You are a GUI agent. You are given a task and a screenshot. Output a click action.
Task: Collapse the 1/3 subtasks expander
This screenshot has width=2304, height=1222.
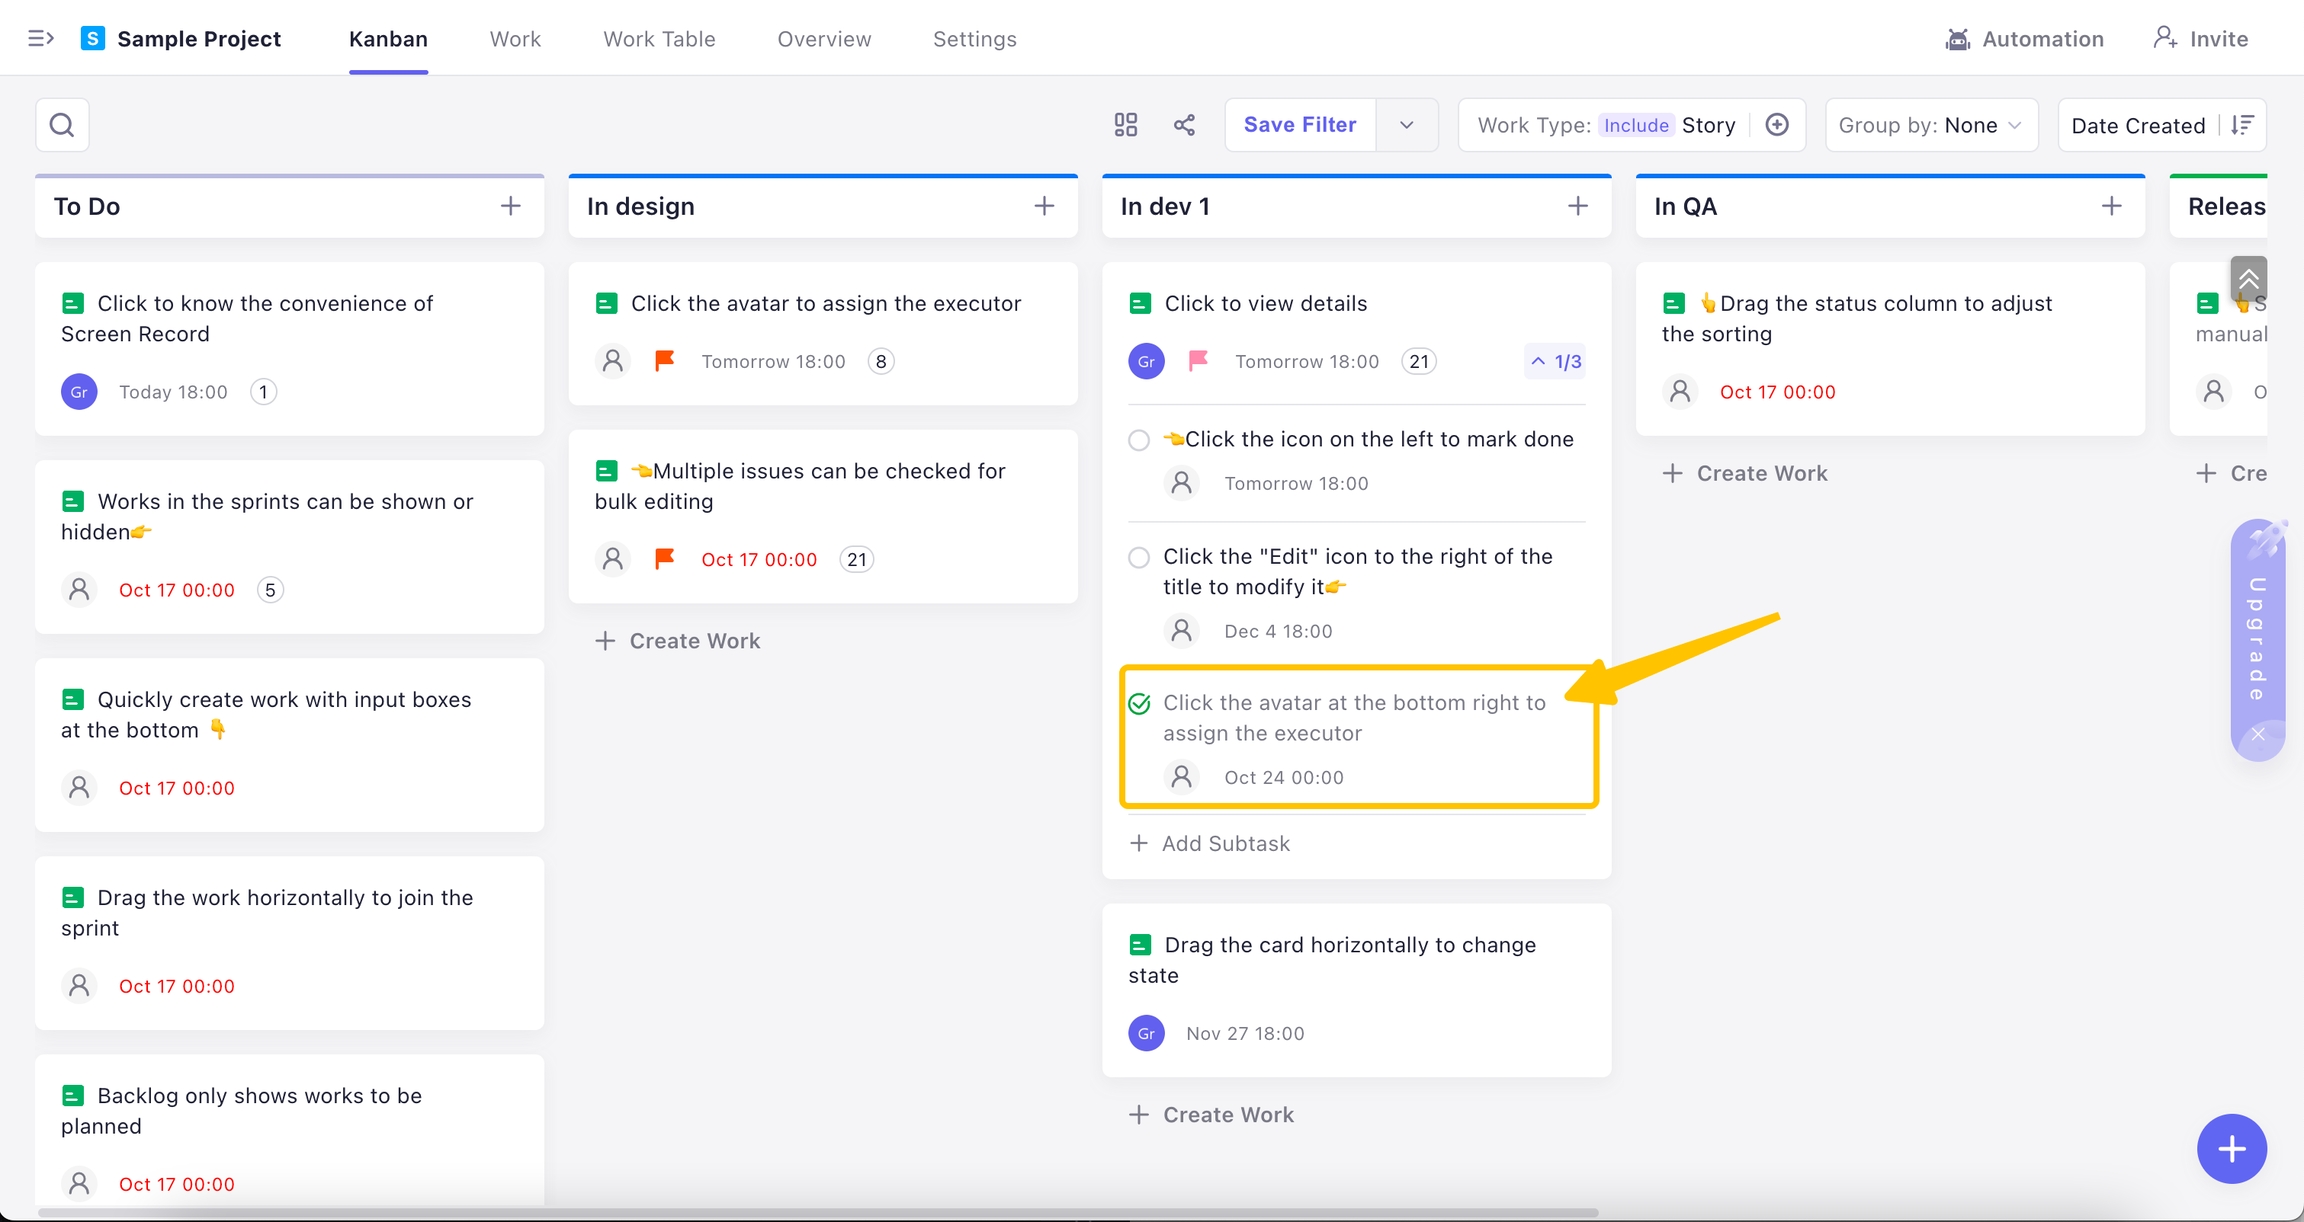(1556, 361)
